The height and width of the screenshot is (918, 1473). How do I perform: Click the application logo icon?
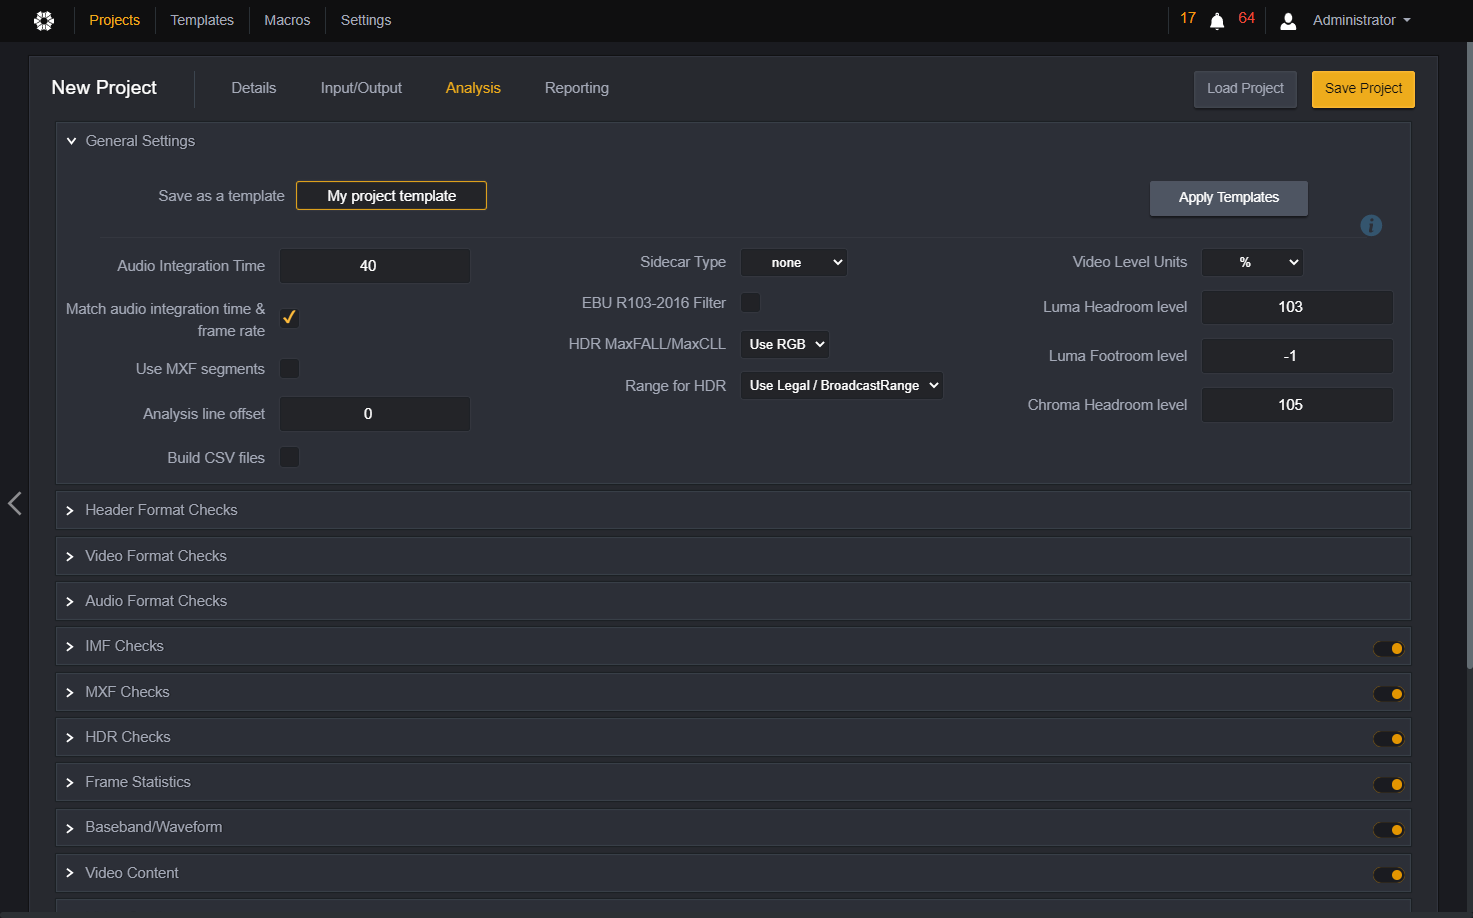coord(44,20)
